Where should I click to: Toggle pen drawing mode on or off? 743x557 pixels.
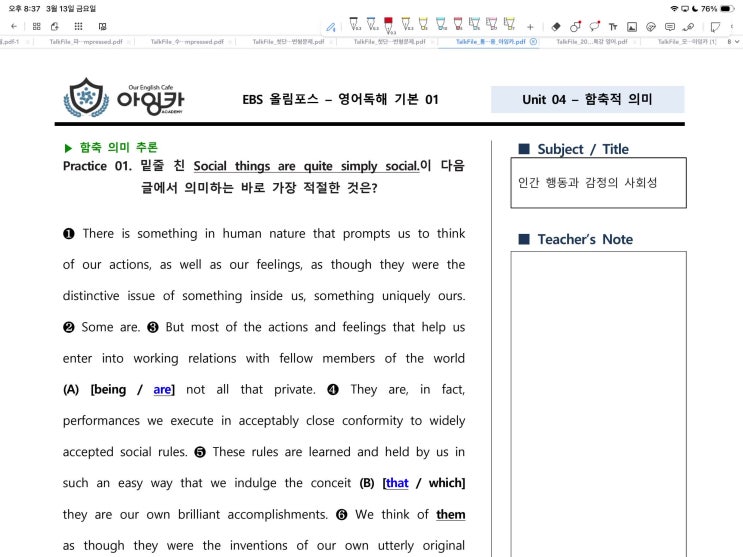331,26
